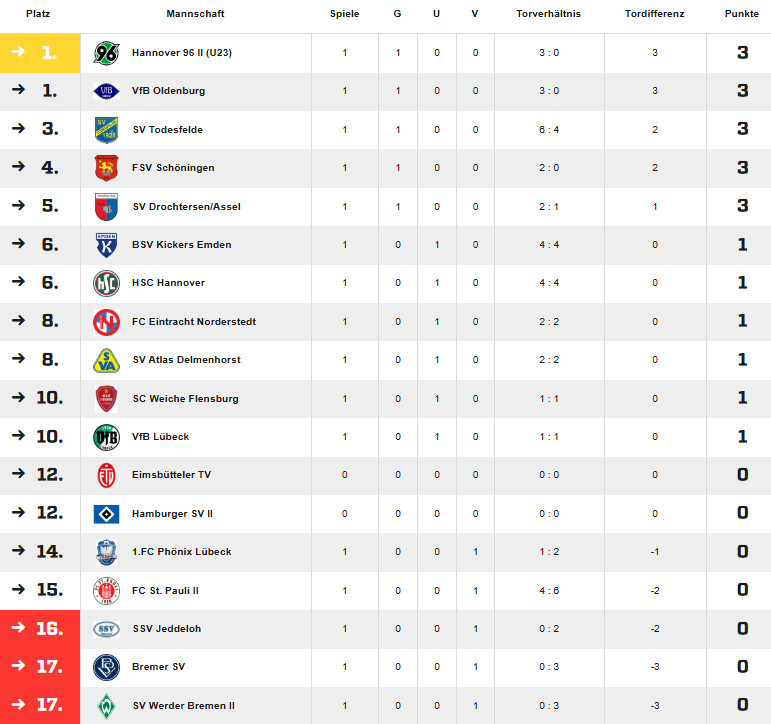
Task: Sort by the Tordifferenz column header
Action: tap(654, 14)
